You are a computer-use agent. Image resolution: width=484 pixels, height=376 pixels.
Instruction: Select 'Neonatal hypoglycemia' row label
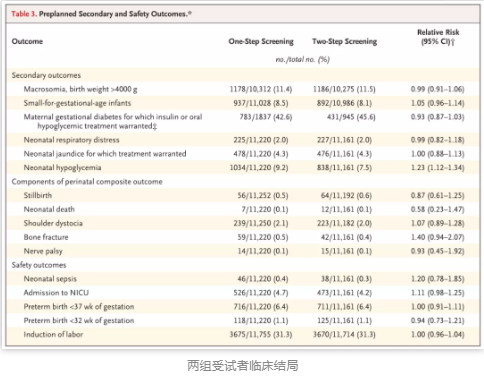pyautogui.click(x=62, y=168)
